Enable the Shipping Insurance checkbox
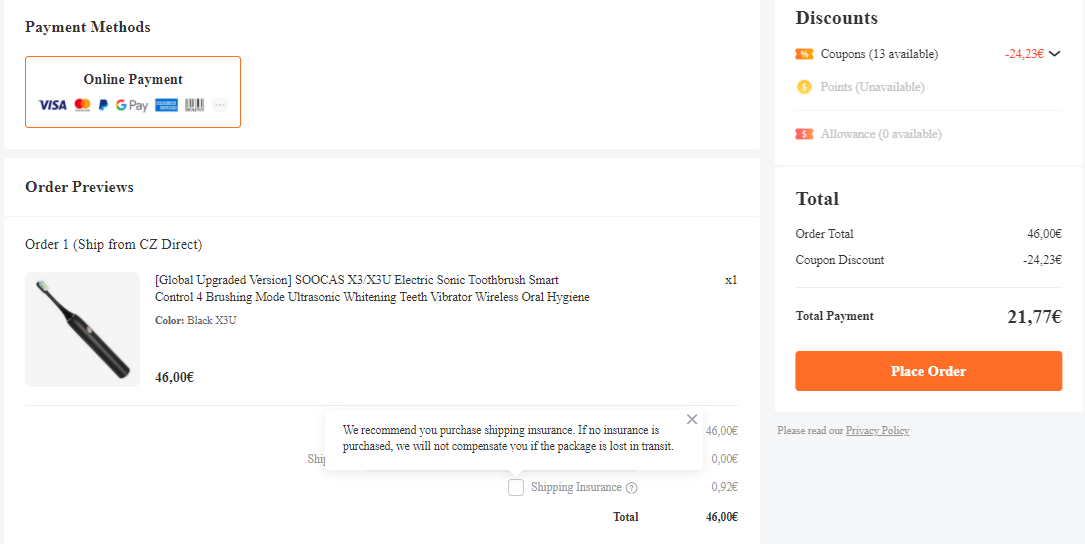Viewport: 1085px width, 544px height. click(x=516, y=488)
